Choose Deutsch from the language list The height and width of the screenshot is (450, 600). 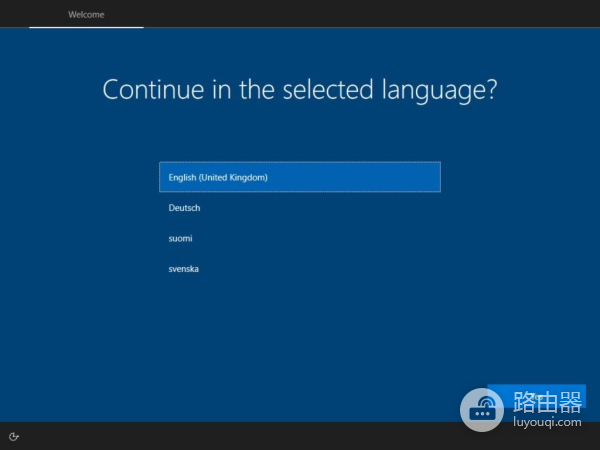(300, 208)
